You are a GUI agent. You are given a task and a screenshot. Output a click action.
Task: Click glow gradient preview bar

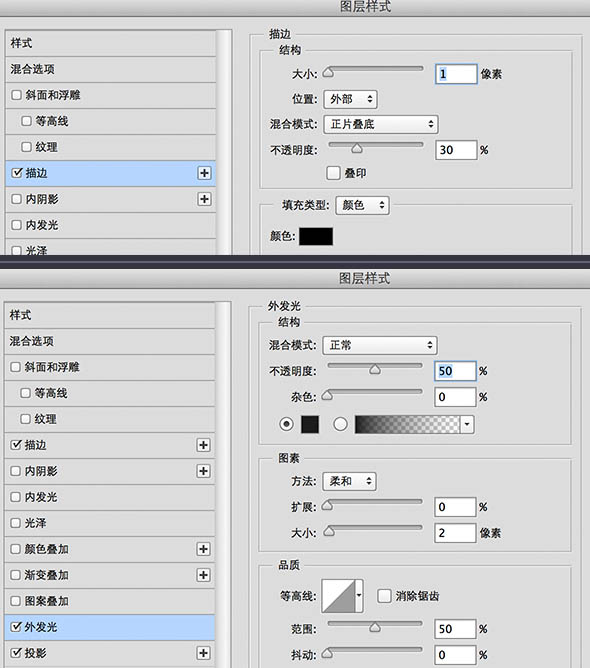pos(407,424)
